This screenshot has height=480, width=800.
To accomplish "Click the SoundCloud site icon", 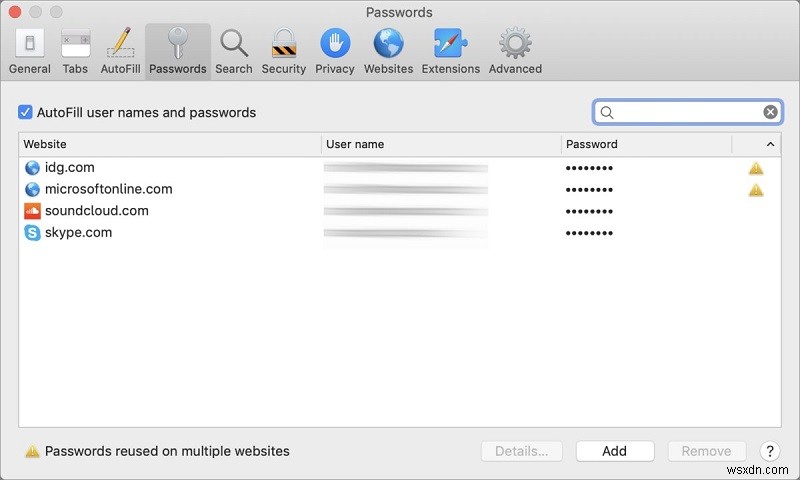I will (x=32, y=211).
